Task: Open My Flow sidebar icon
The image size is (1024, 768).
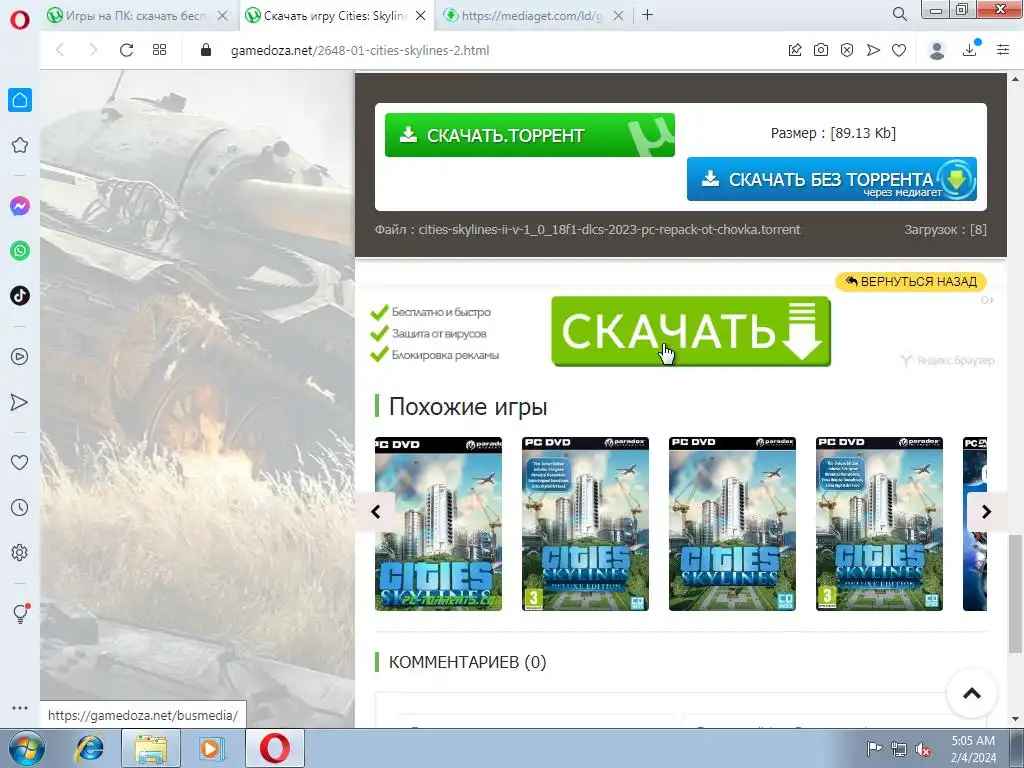Action: point(20,402)
